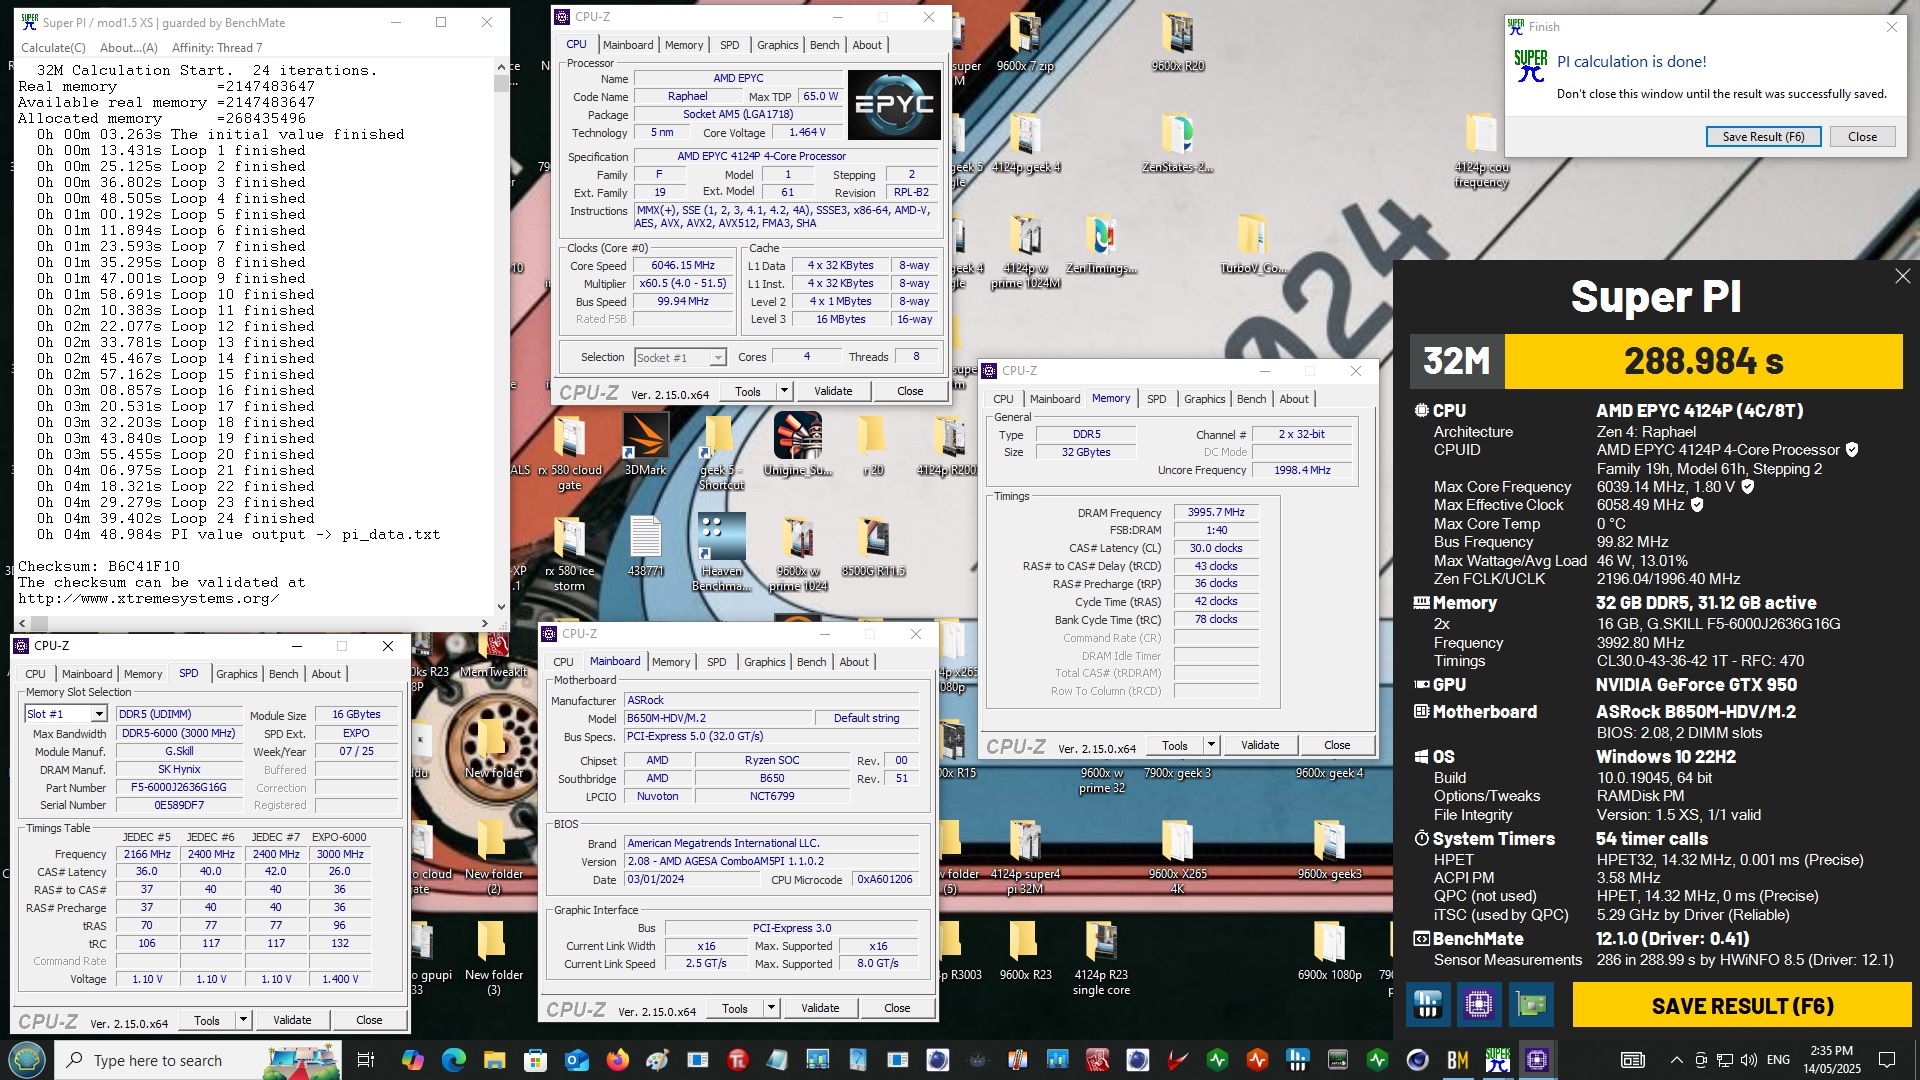This screenshot has width=1920, height=1080.
Task: Switch to Bench tab in top CPU-Z window
Action: [x=824, y=45]
